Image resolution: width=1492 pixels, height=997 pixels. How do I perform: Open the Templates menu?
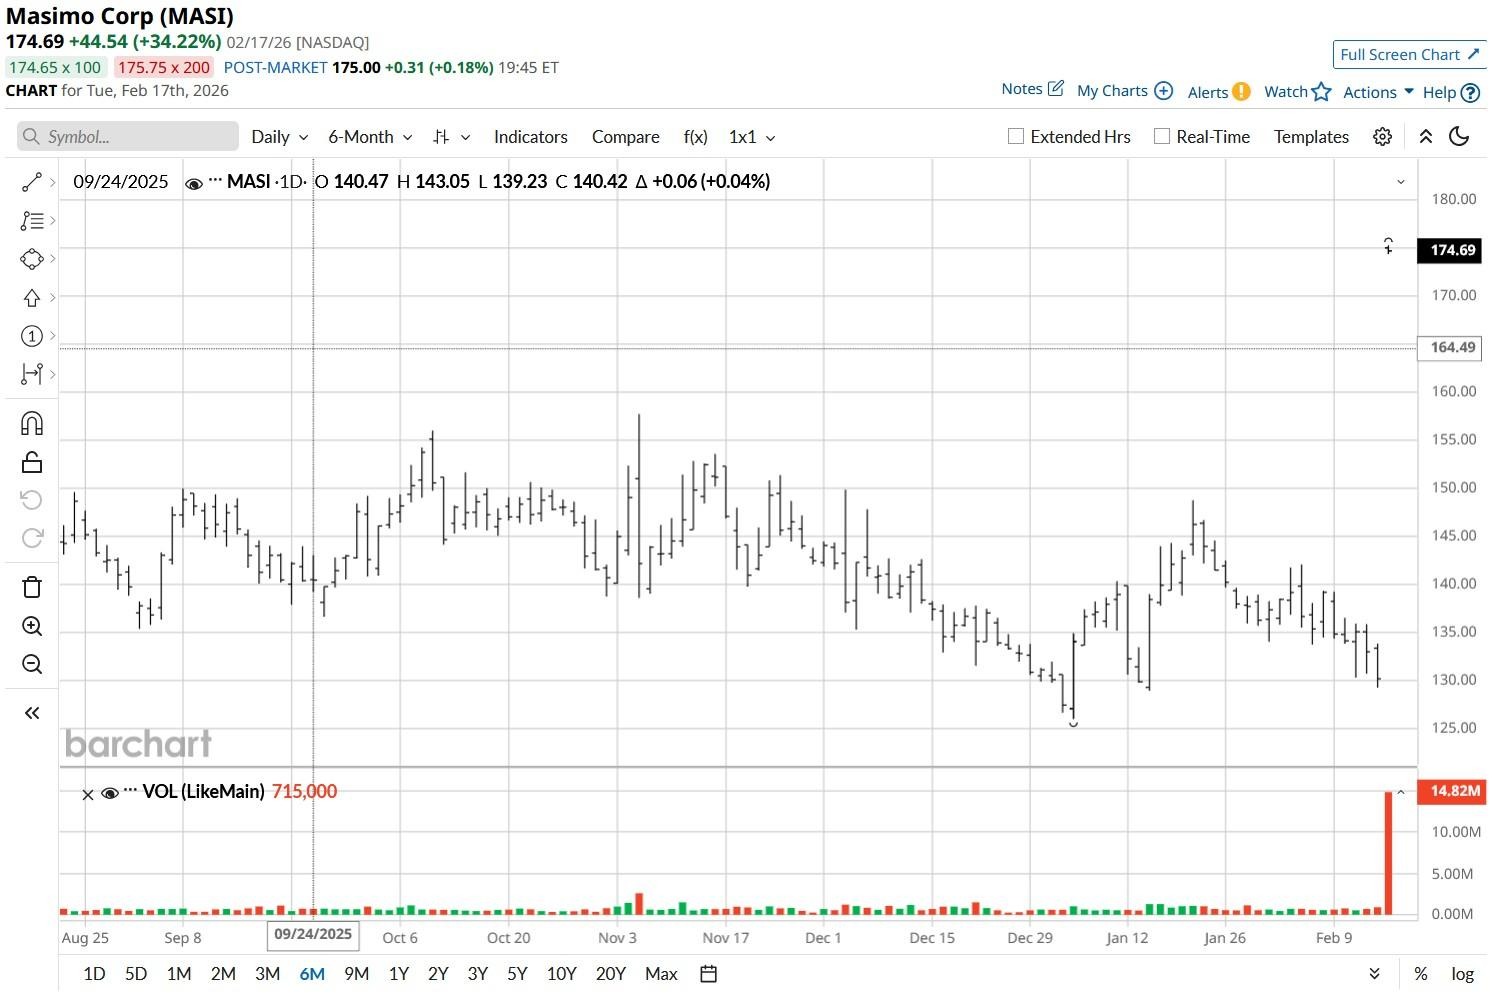1311,137
